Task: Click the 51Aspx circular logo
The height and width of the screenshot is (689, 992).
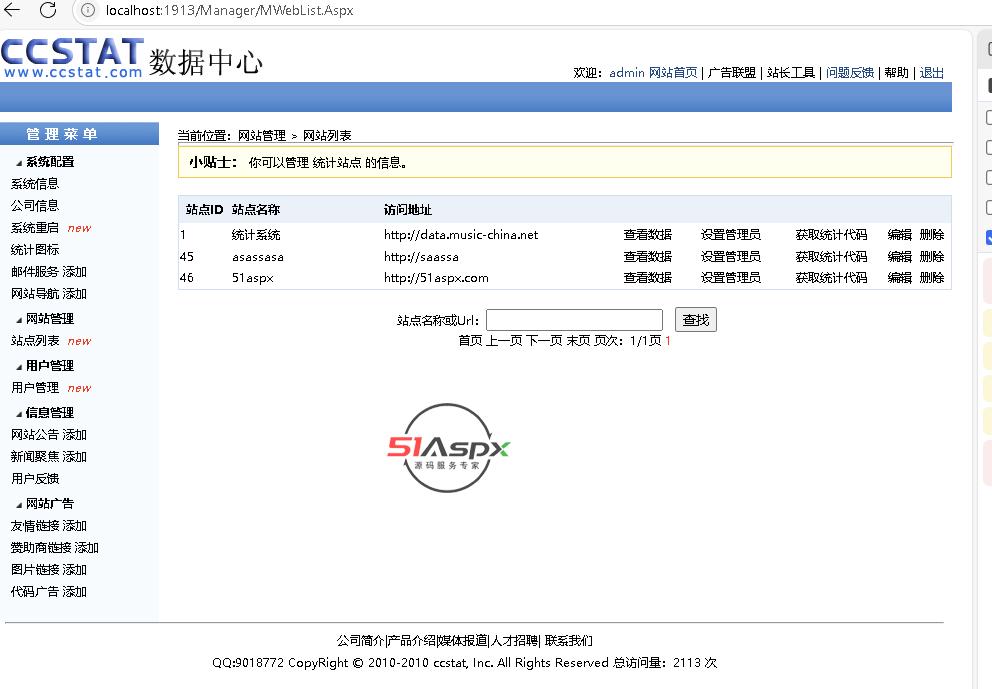Action: click(449, 448)
